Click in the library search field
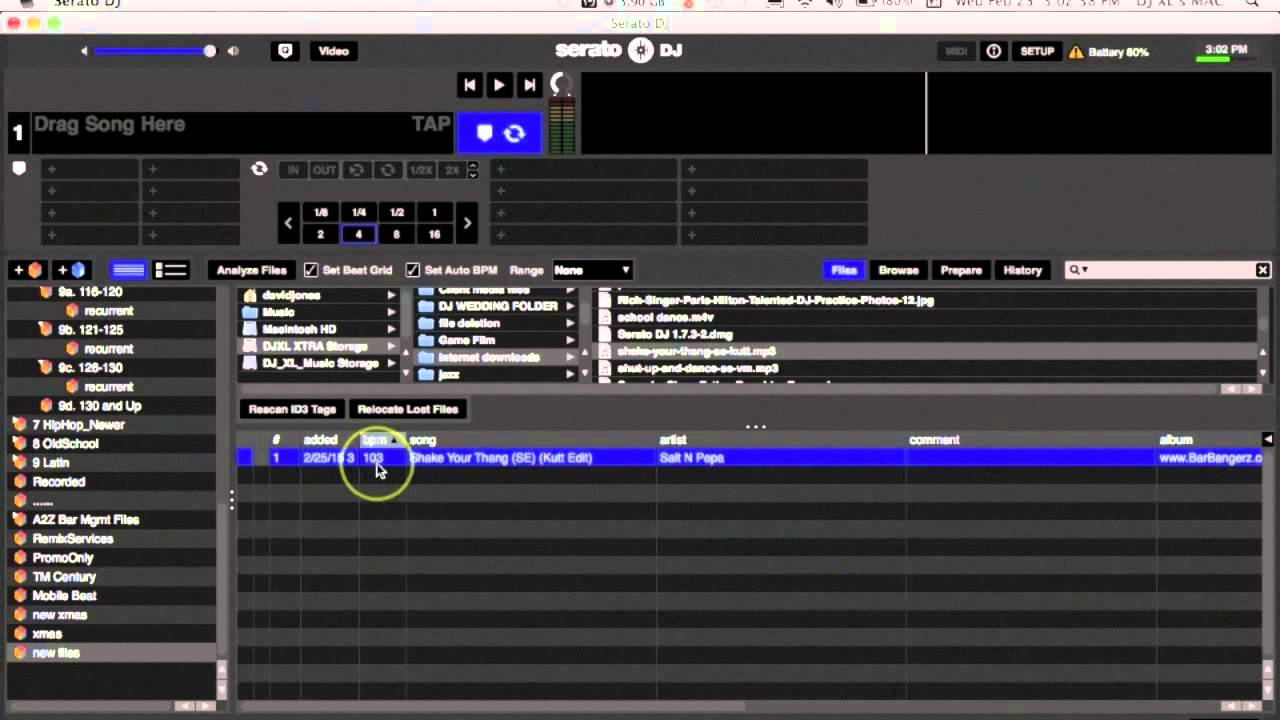Image resolution: width=1280 pixels, height=720 pixels. click(1168, 270)
